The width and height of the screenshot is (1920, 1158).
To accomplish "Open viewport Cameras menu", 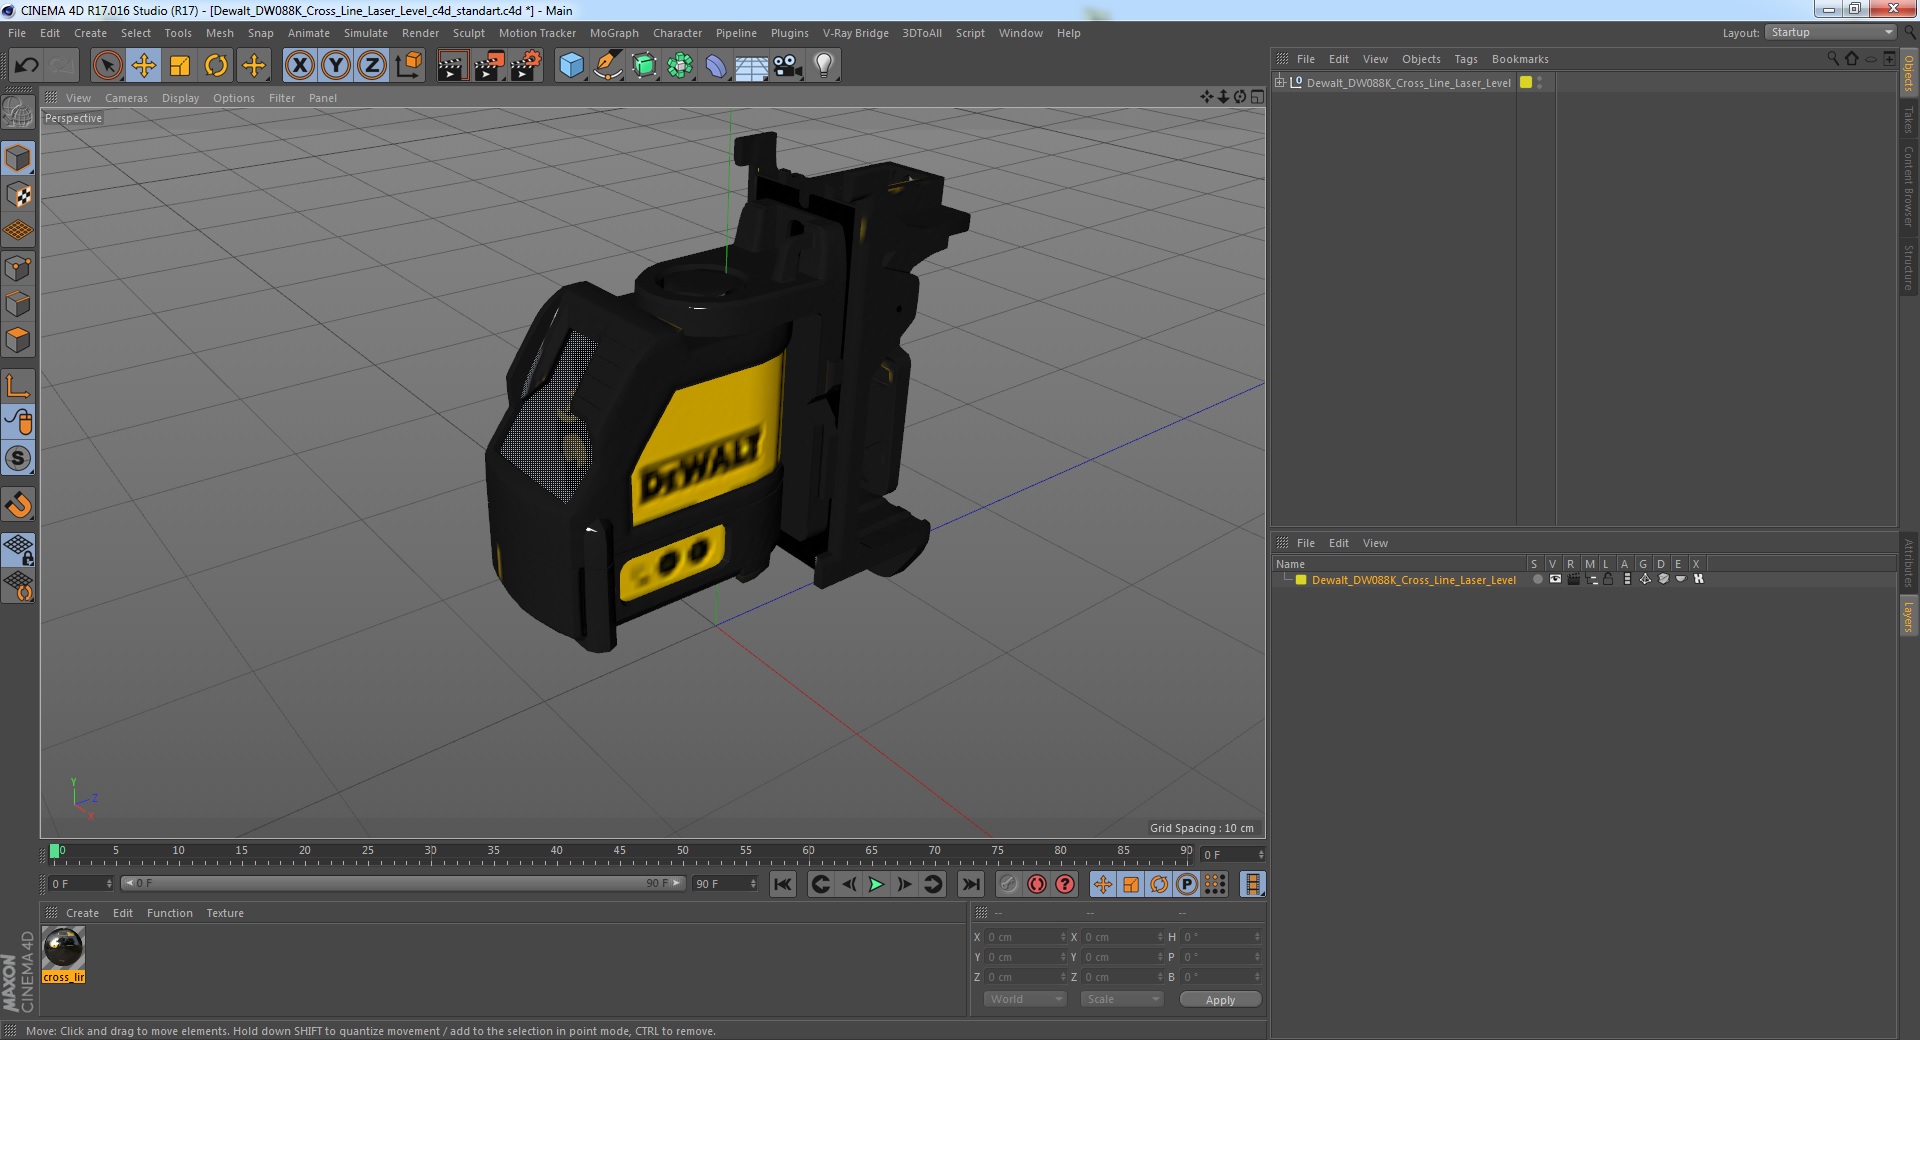I will pos(126,98).
